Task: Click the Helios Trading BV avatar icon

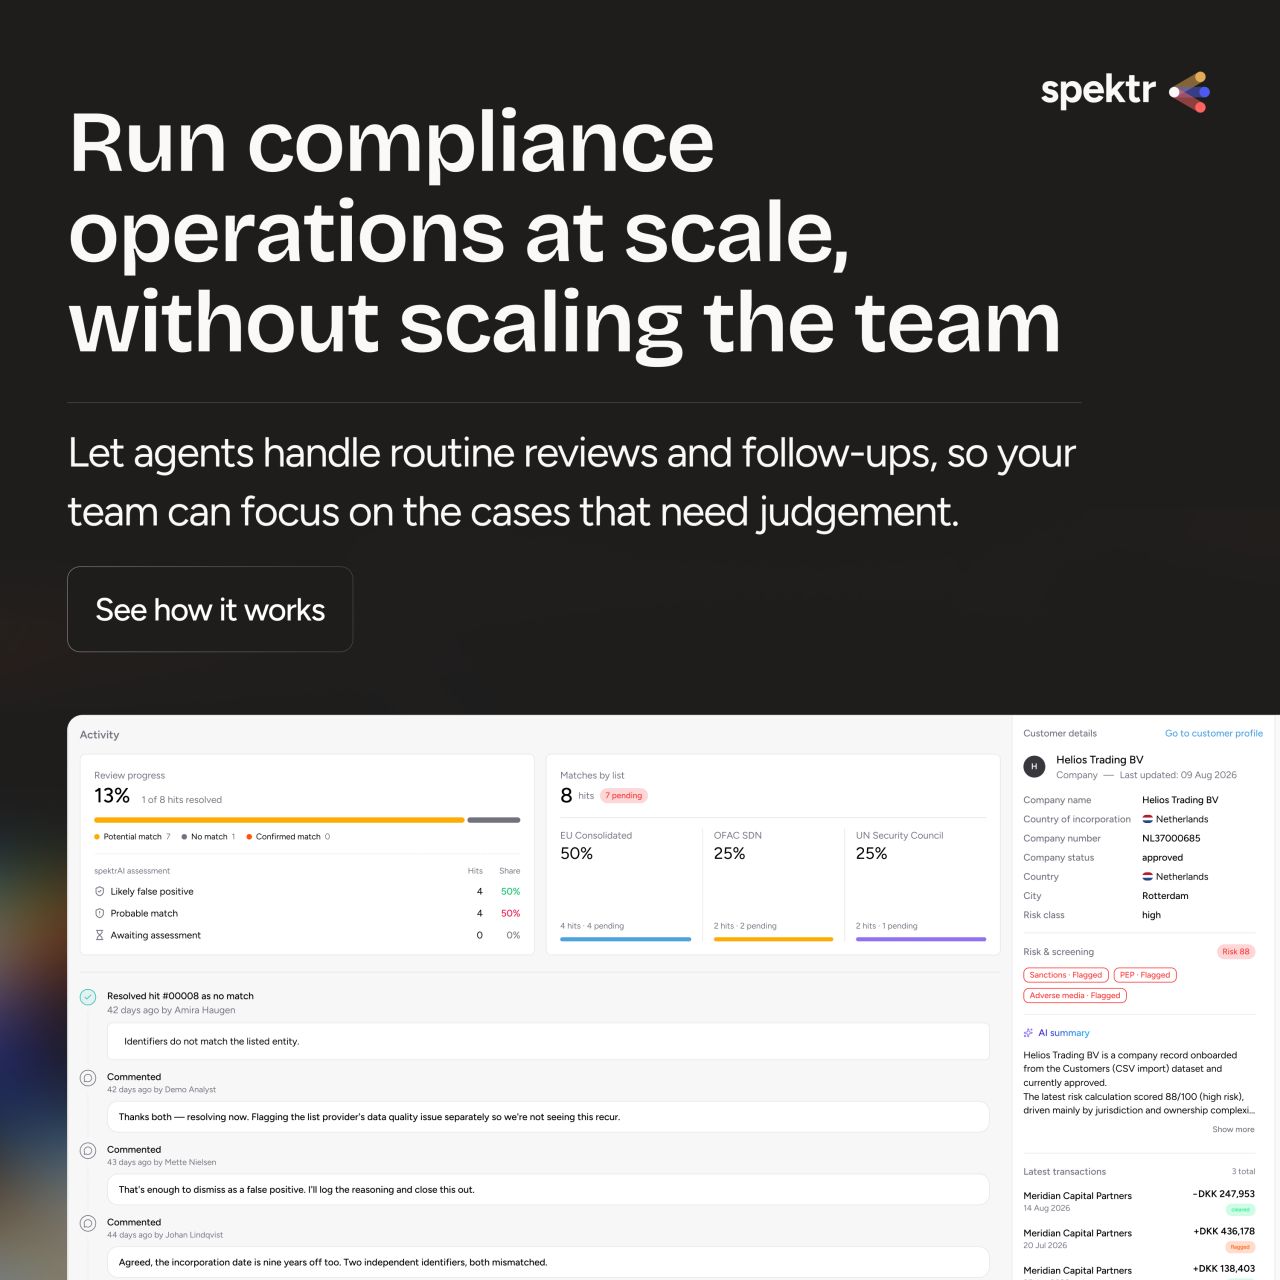Action: coord(1034,767)
